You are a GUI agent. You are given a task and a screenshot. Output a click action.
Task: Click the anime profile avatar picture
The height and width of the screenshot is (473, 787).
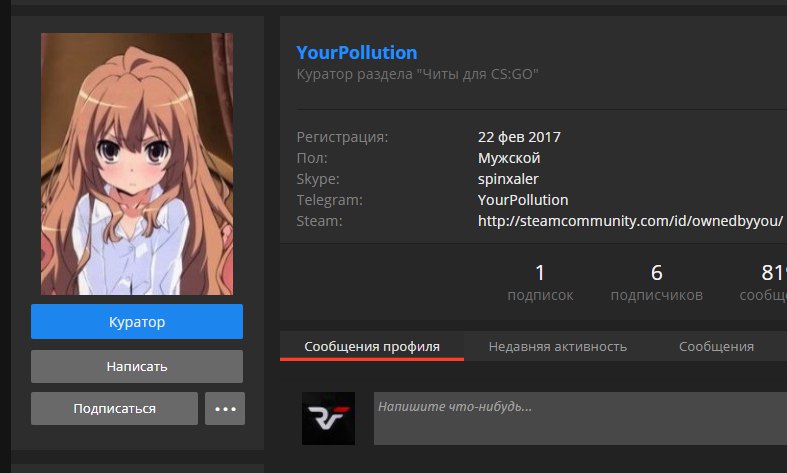pyautogui.click(x=137, y=164)
